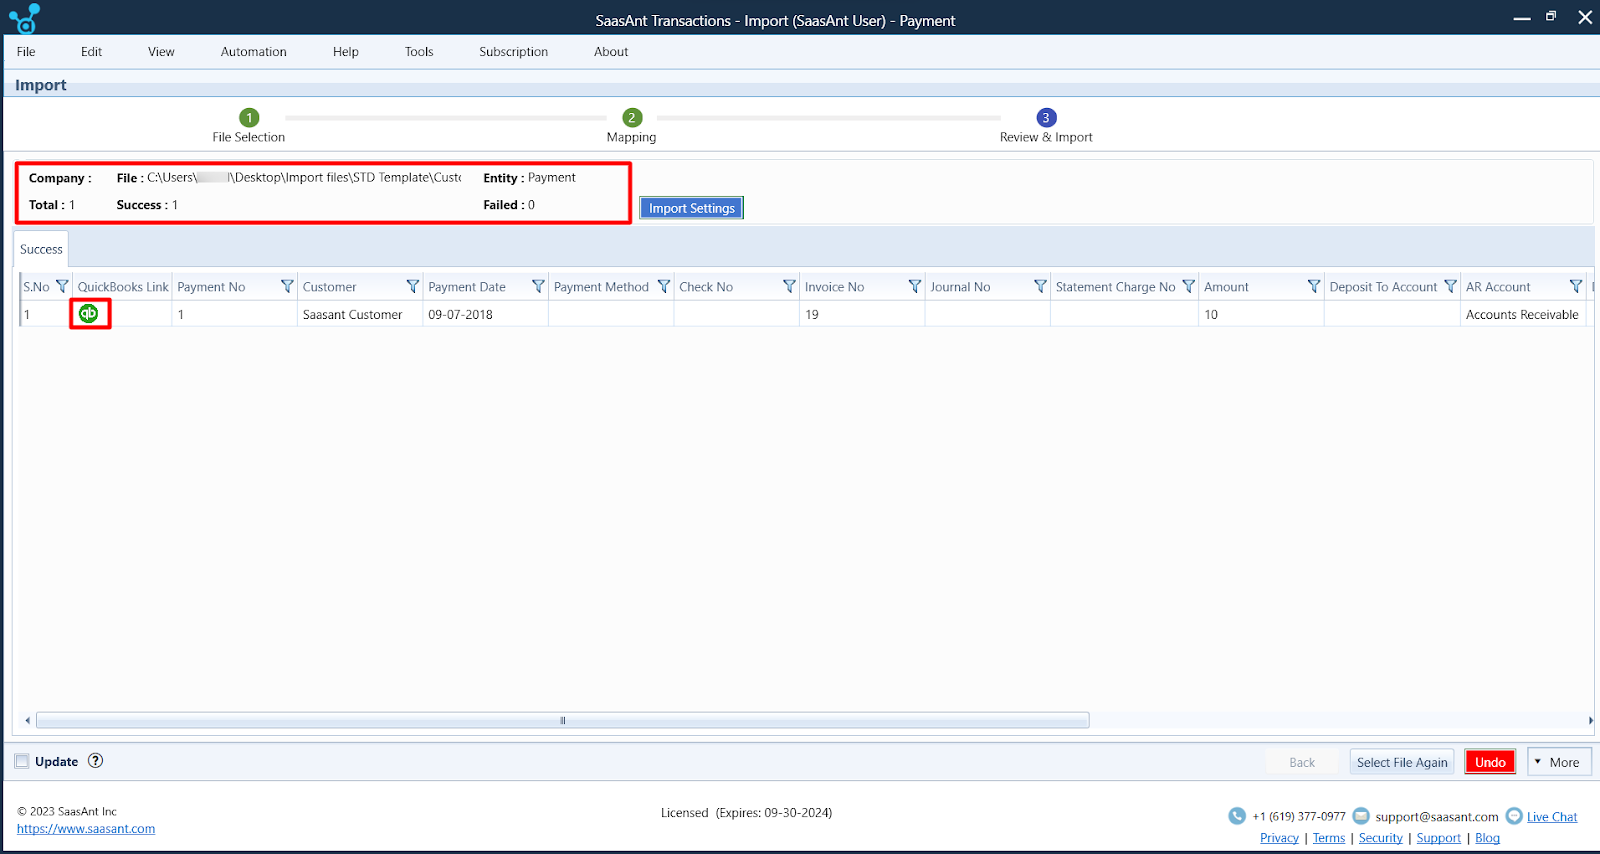
Task: Open the Automation menu
Action: tap(253, 52)
